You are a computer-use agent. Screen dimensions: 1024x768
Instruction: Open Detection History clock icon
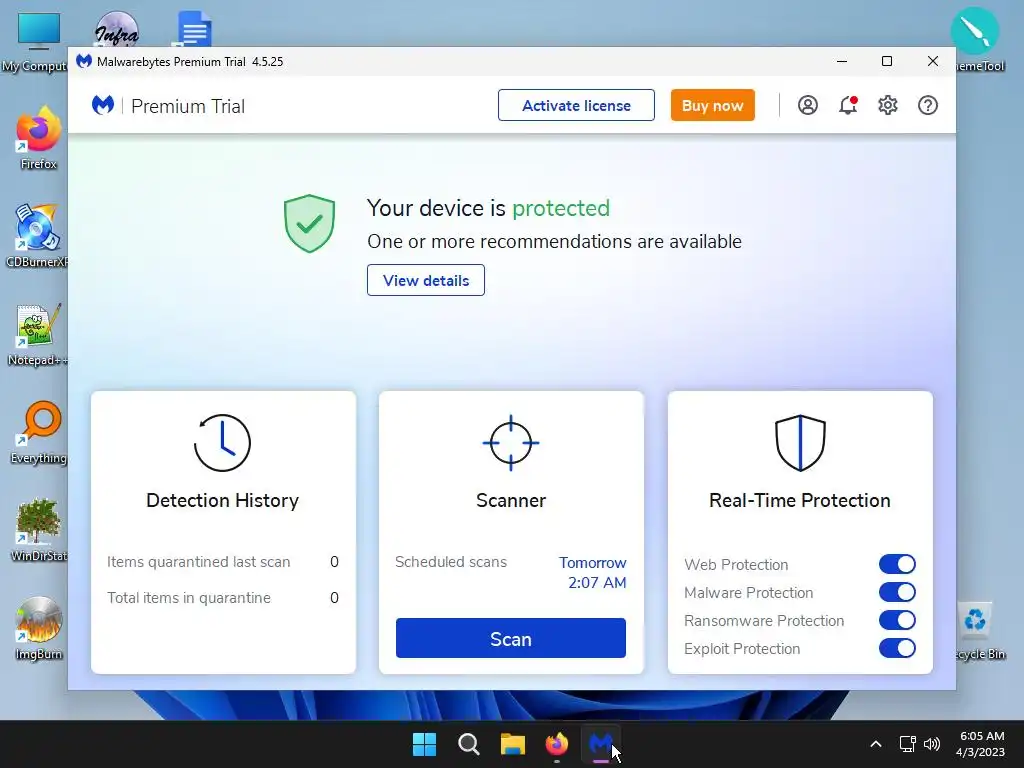pyautogui.click(x=222, y=443)
